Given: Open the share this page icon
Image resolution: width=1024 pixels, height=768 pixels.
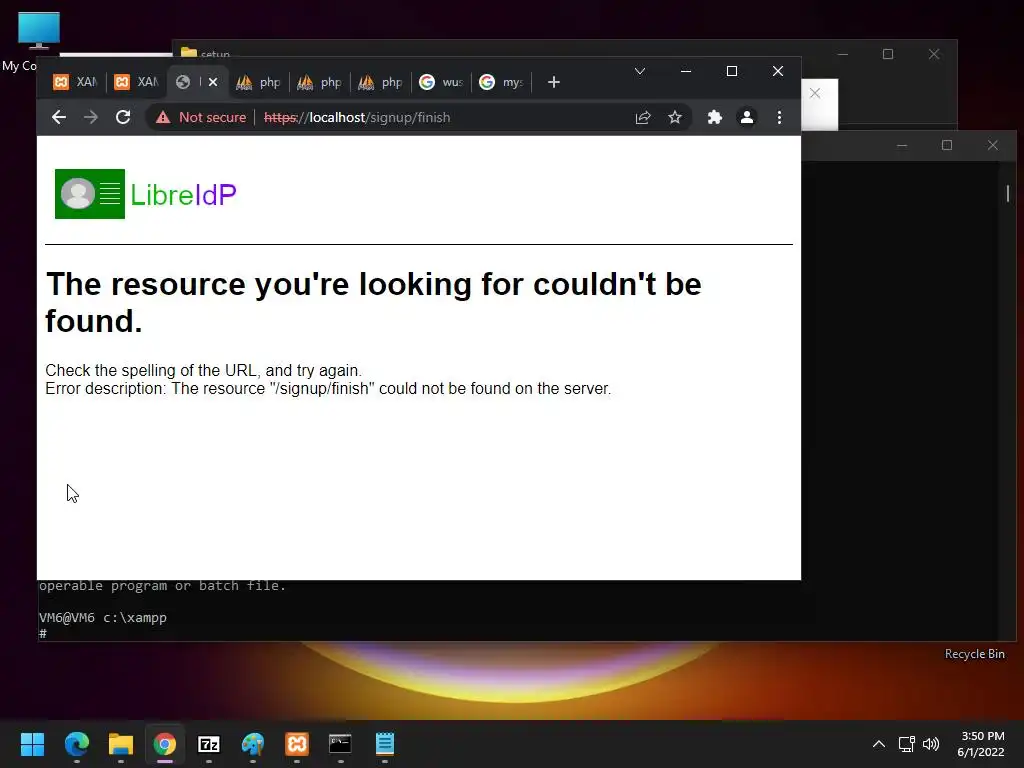Looking at the screenshot, I should 643,118.
